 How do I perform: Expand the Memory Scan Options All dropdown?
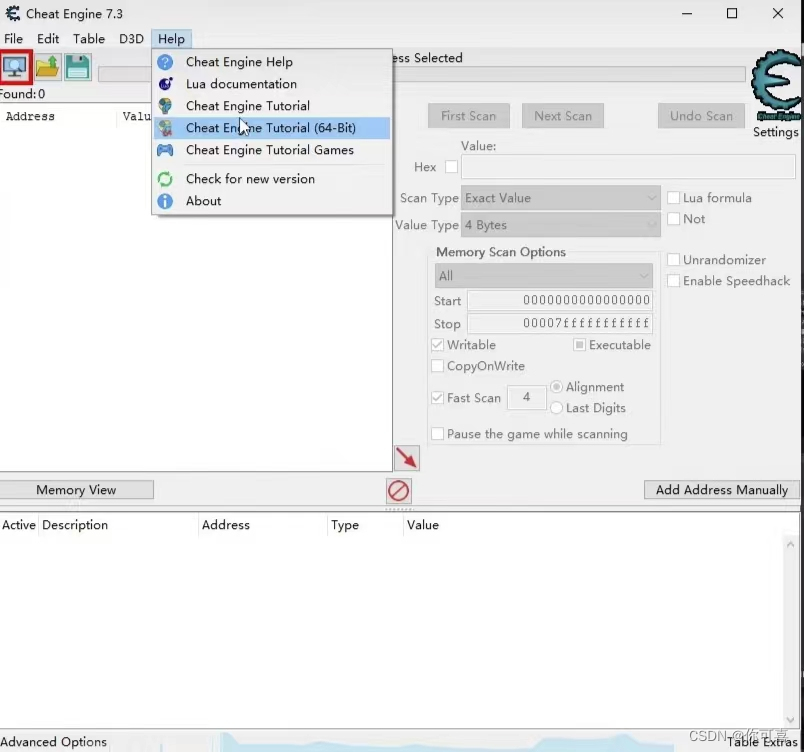(544, 276)
